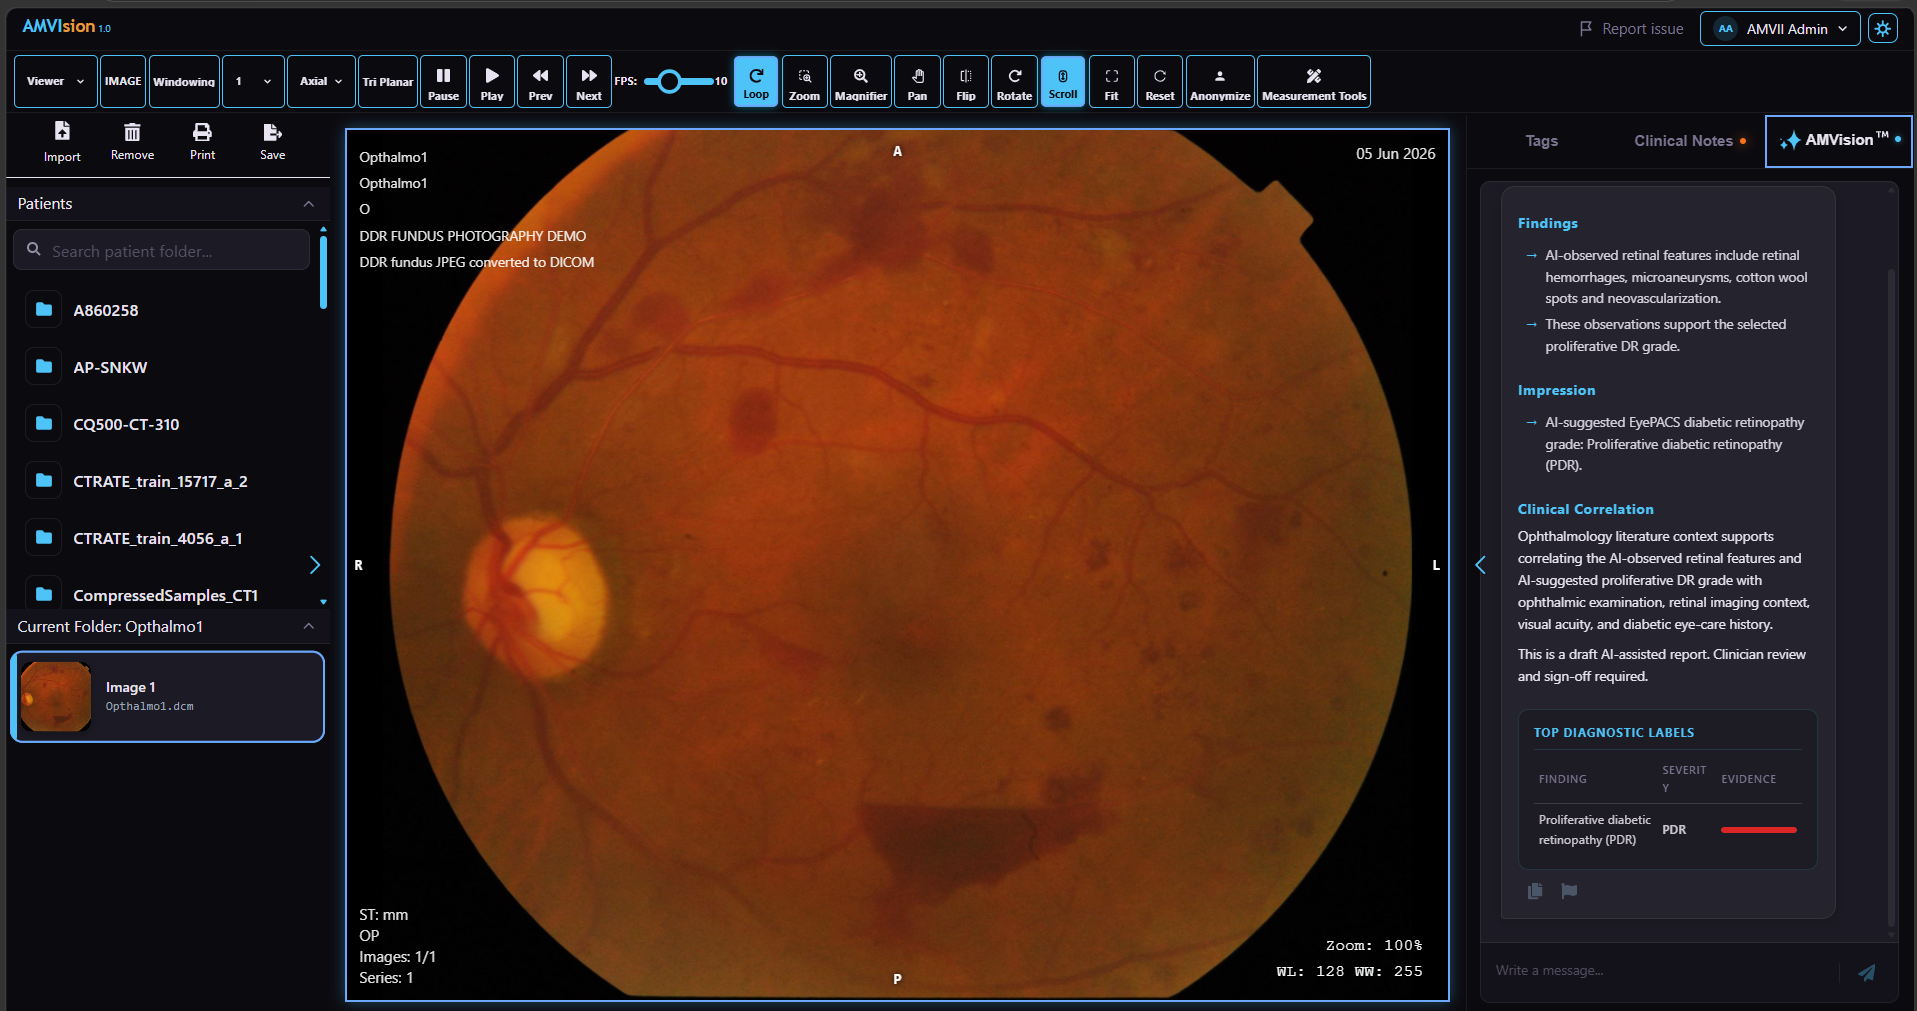
Task: Select Image 1 Opthalmo1.dcm thumbnail
Action: (167, 697)
